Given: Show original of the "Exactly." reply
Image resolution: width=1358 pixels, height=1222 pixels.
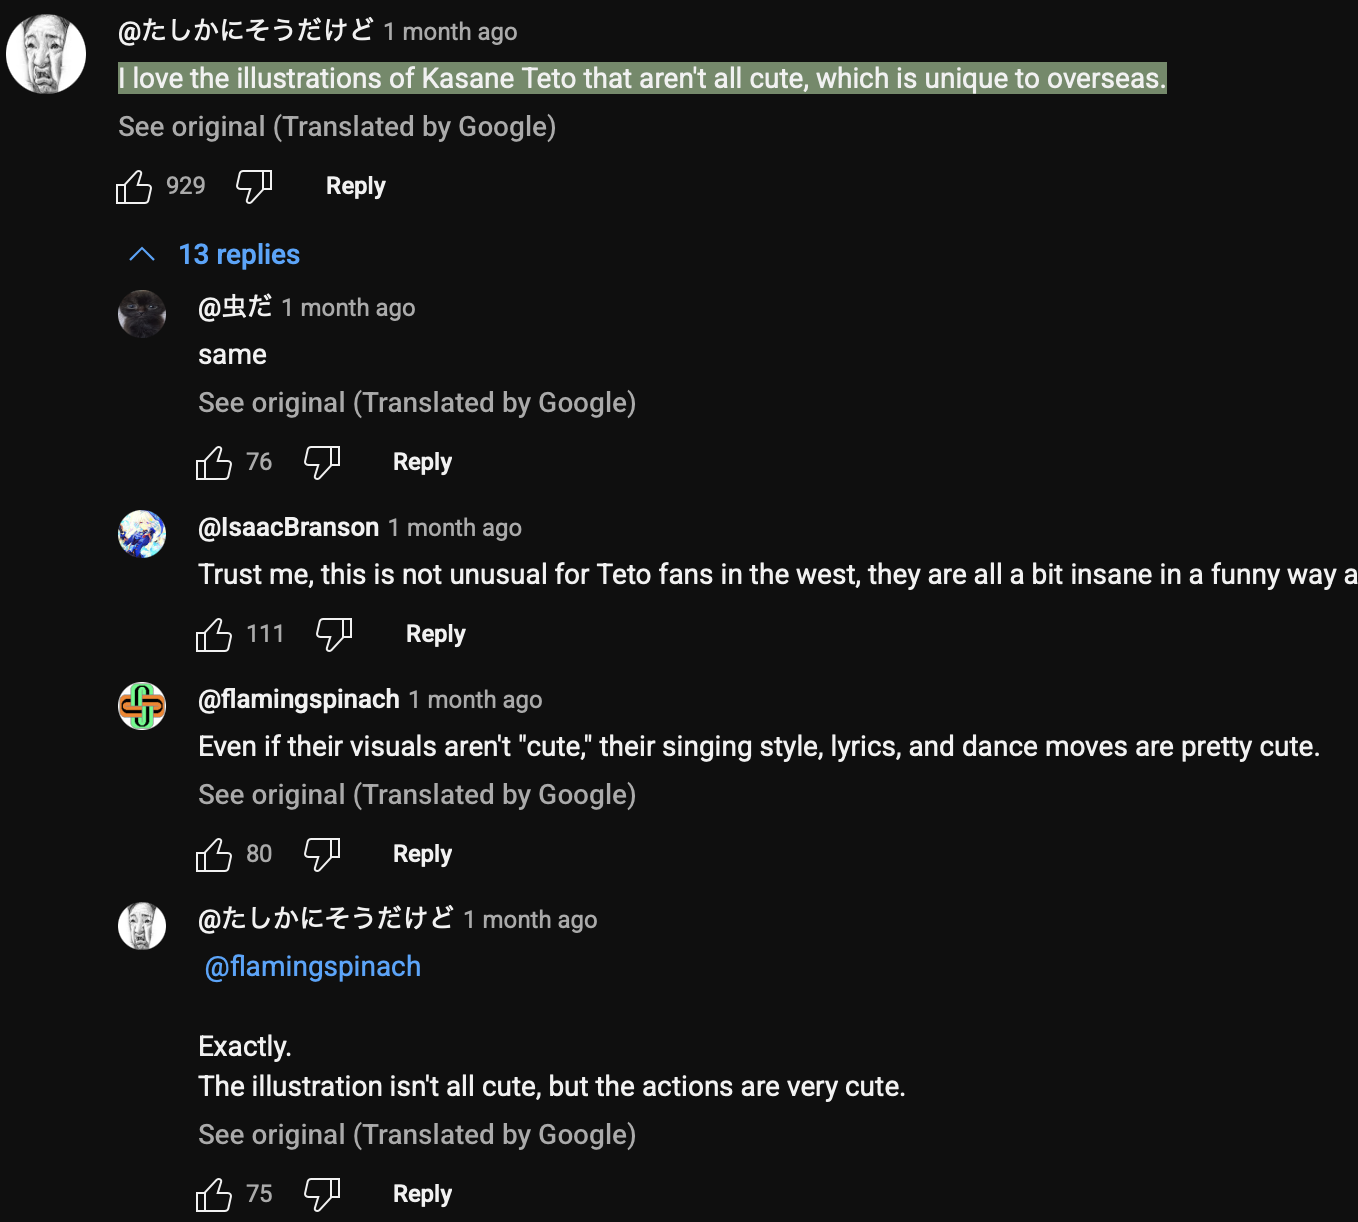Looking at the screenshot, I should (417, 1135).
